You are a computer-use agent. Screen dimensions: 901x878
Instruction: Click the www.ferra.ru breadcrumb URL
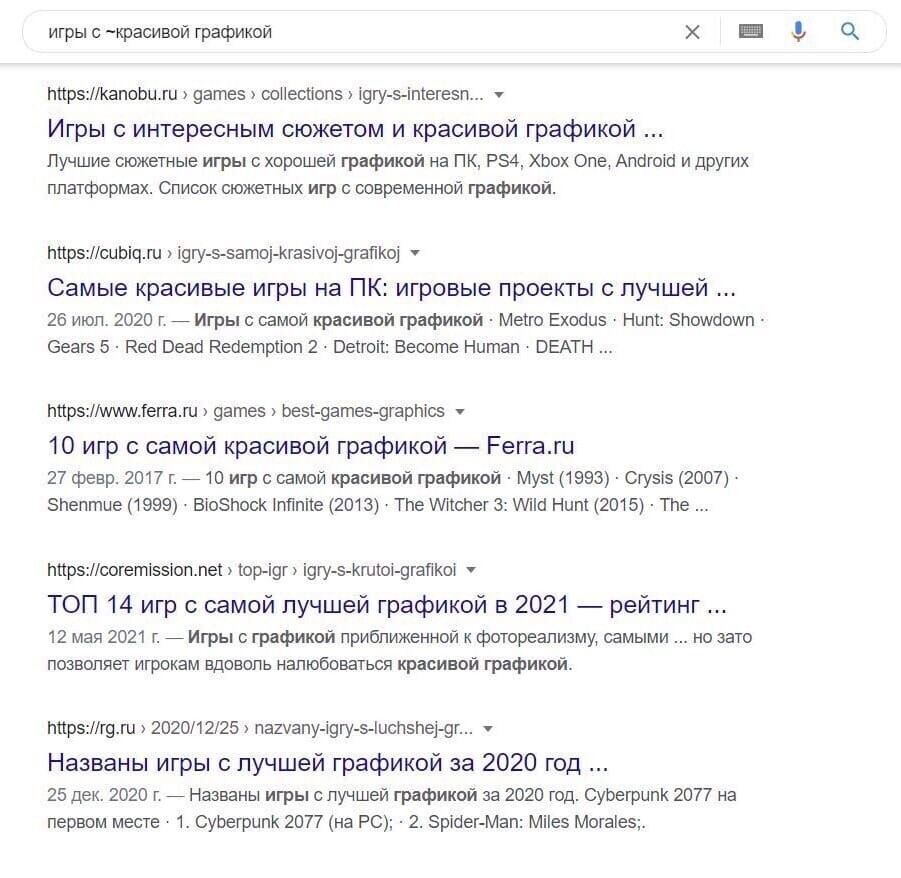point(122,411)
